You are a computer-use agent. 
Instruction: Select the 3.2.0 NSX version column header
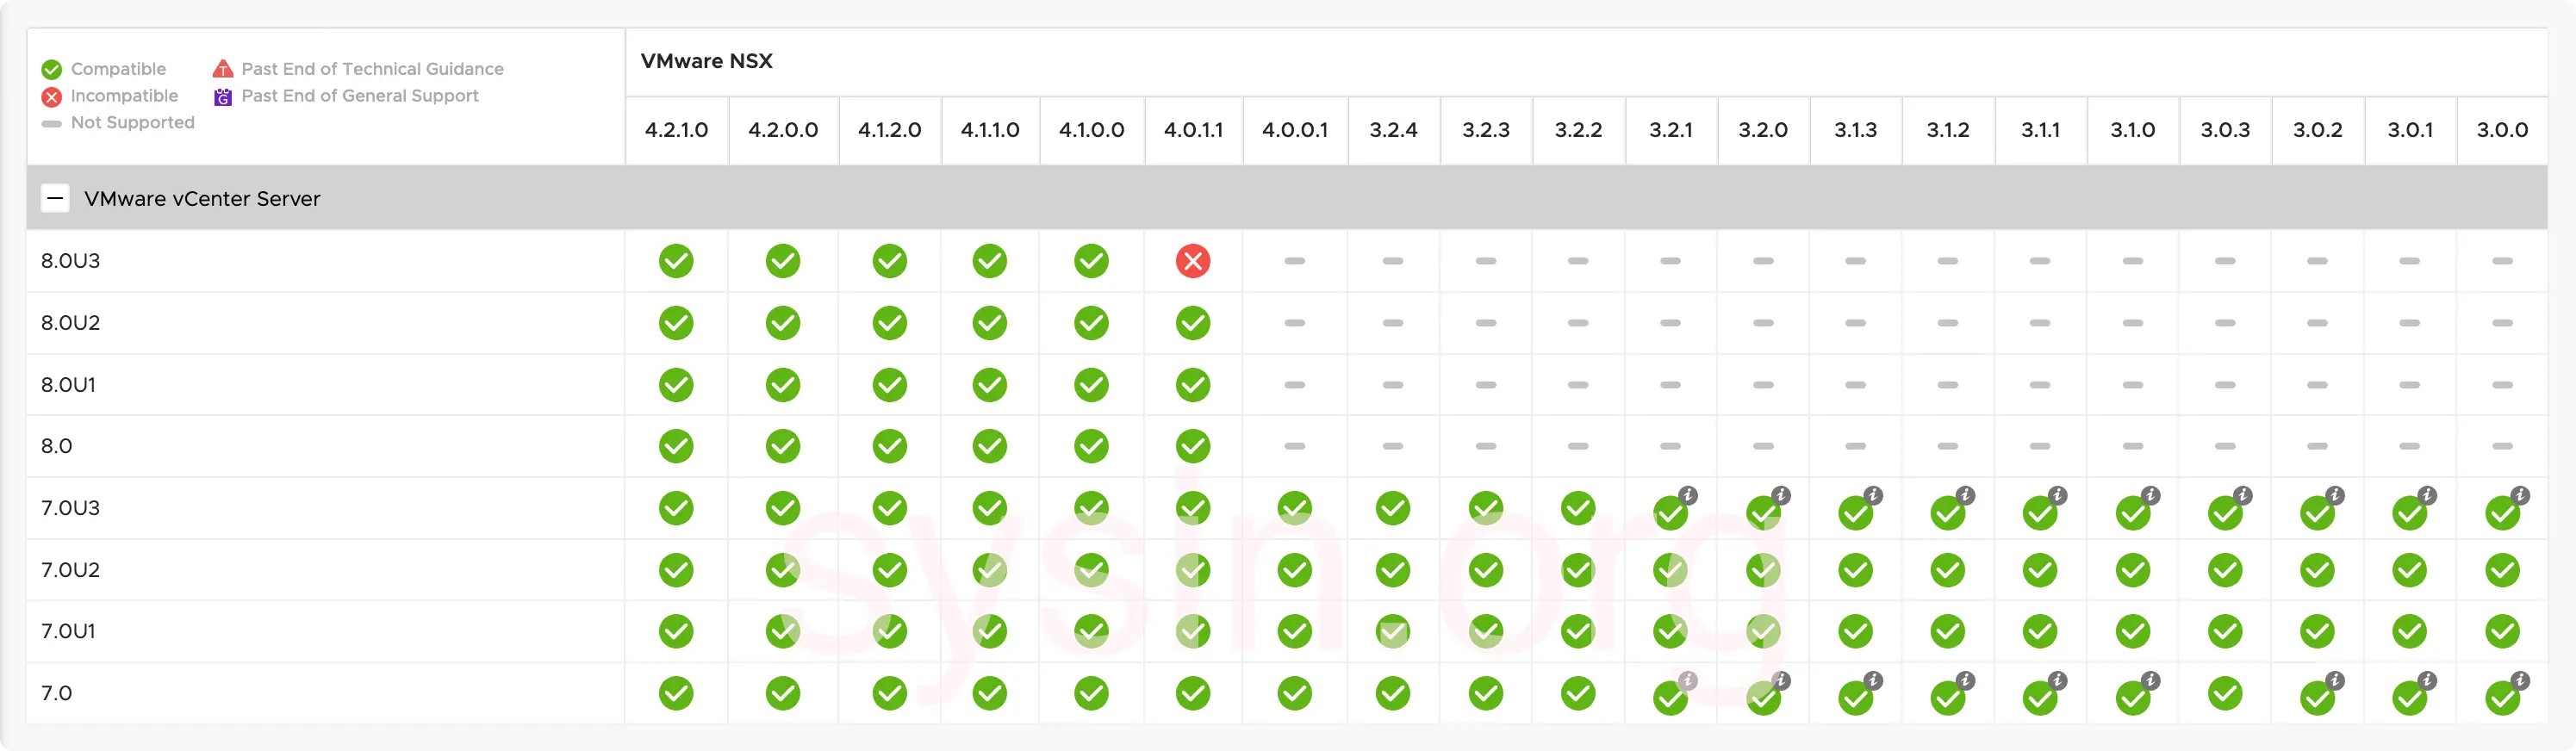(1762, 130)
